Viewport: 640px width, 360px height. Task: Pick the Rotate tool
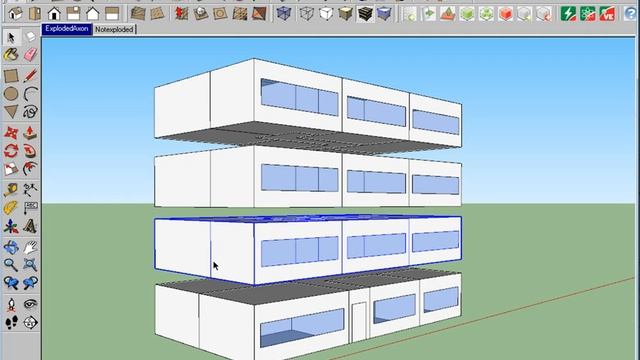tap(11, 151)
